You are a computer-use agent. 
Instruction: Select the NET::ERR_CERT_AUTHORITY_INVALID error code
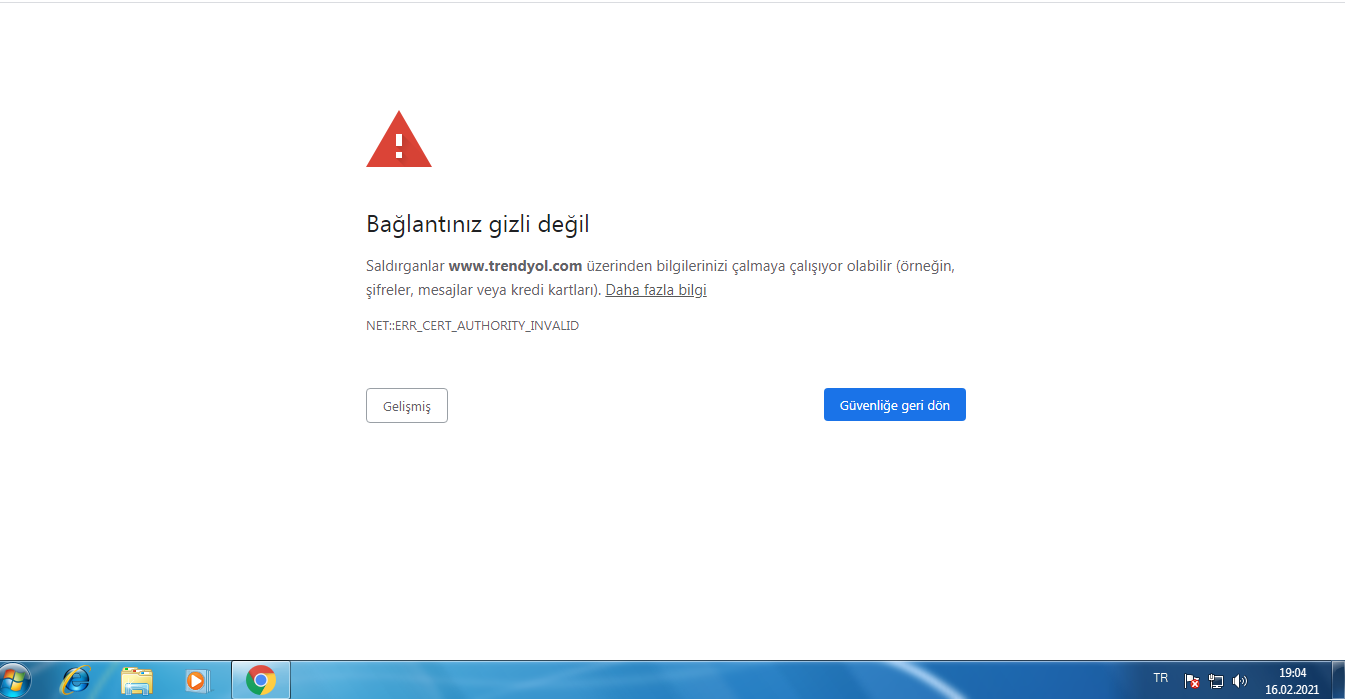472,324
